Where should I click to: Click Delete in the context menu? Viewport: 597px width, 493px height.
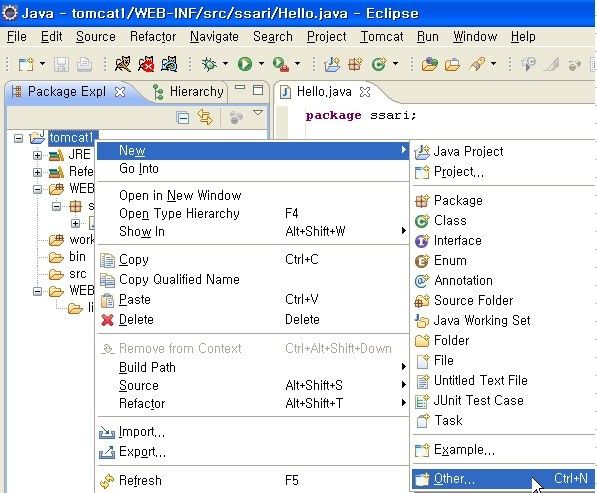point(253,320)
